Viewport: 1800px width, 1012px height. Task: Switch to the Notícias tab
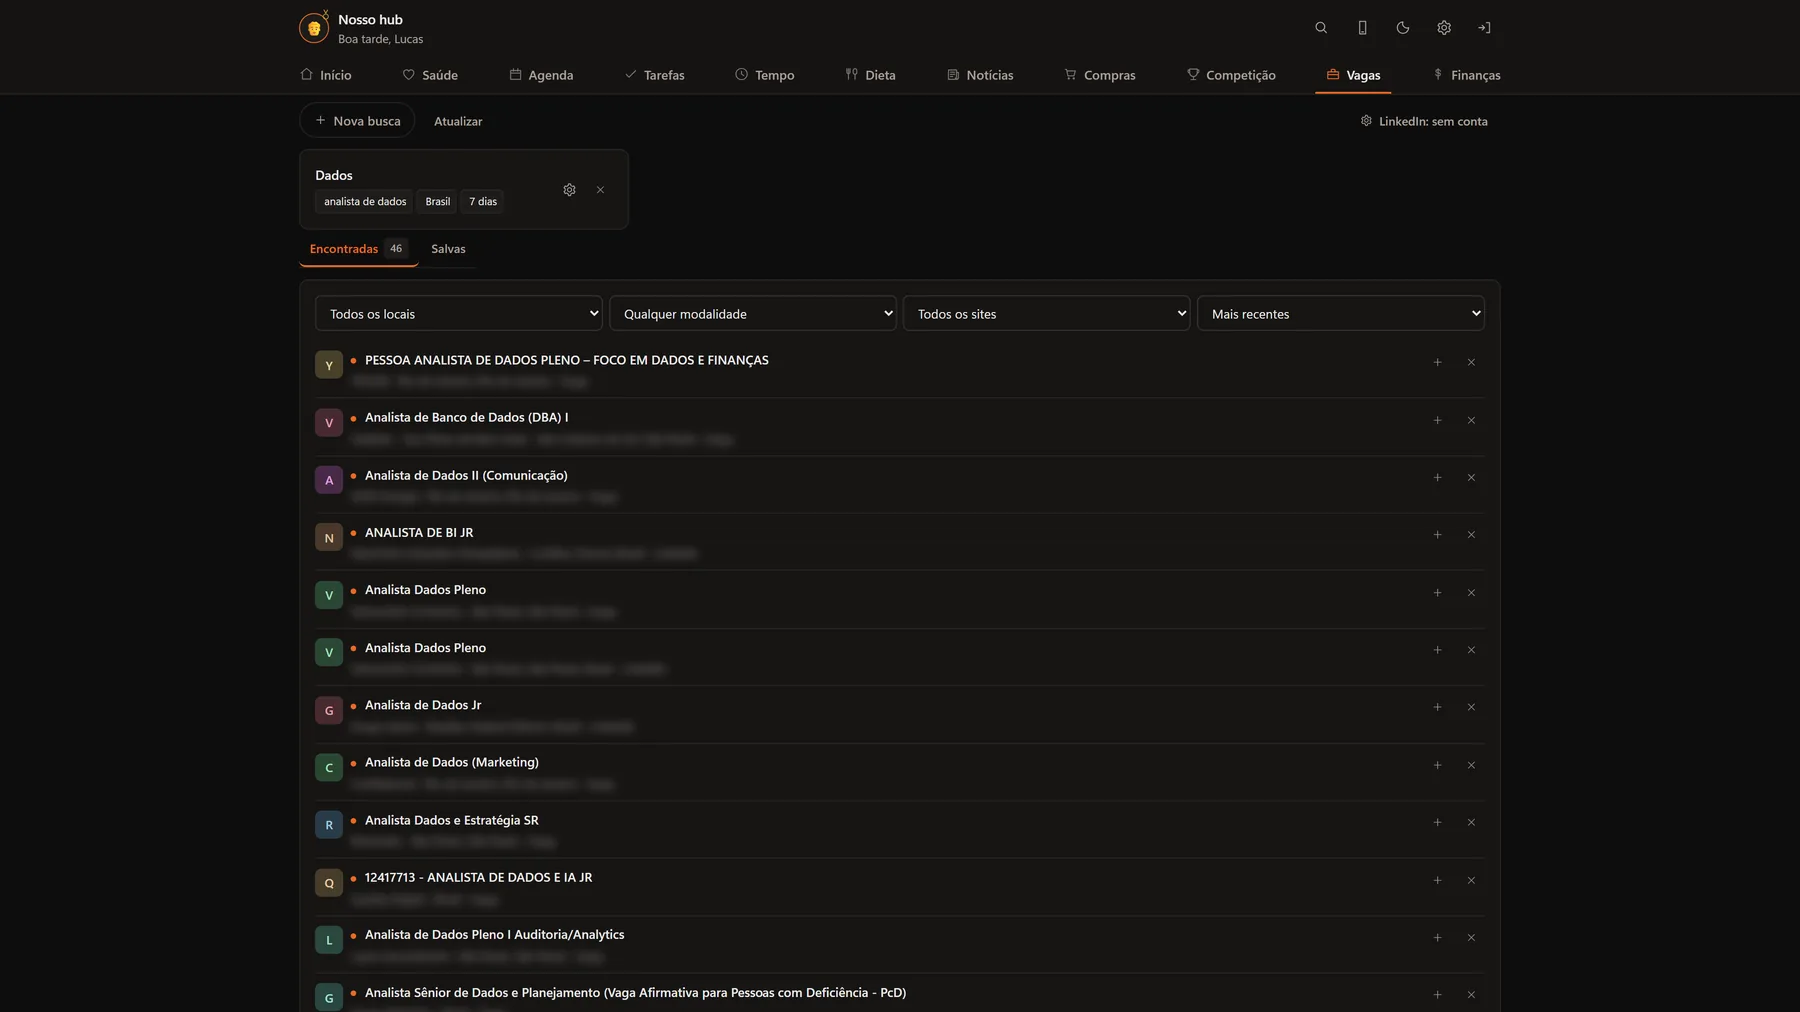tap(980, 75)
